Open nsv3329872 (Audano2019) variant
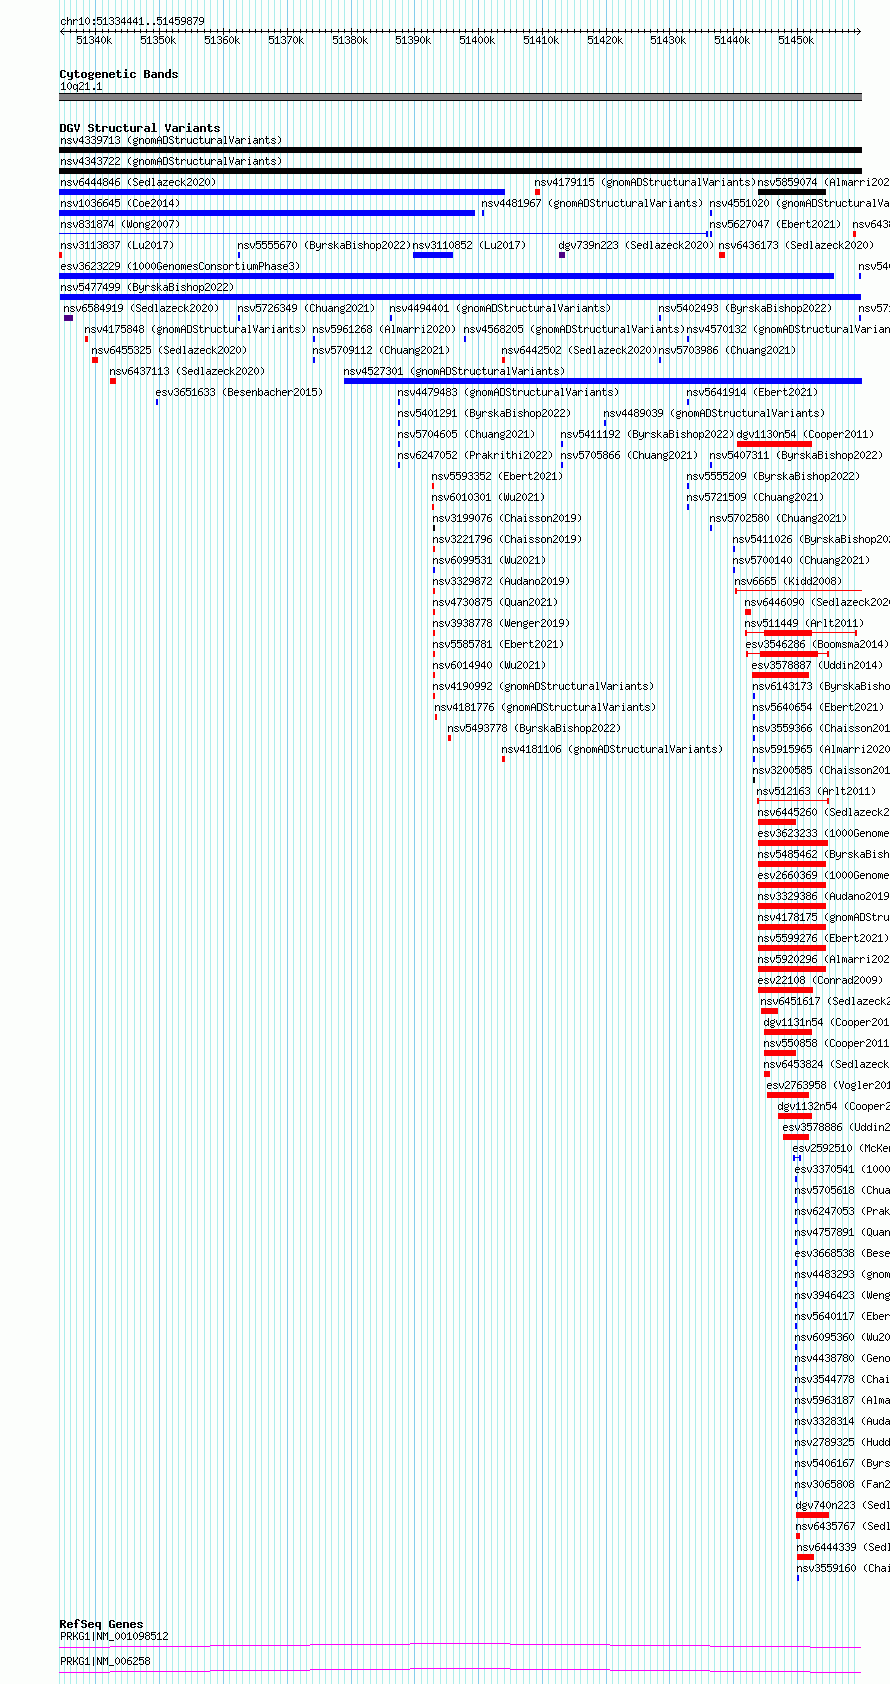 tap(501, 581)
